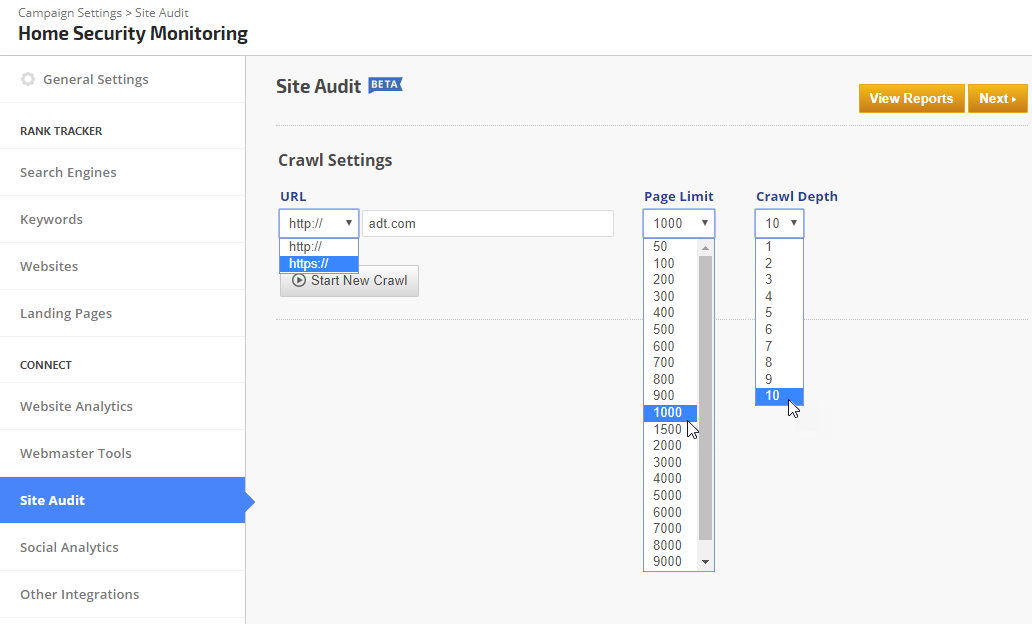1032x624 pixels.
Task: Click the BETA badge beside Site Audit
Action: (x=385, y=85)
